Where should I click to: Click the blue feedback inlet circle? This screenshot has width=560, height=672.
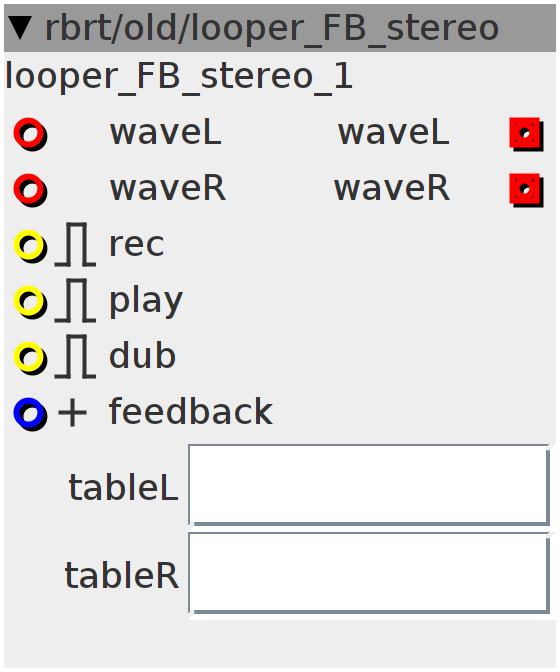[30, 414]
